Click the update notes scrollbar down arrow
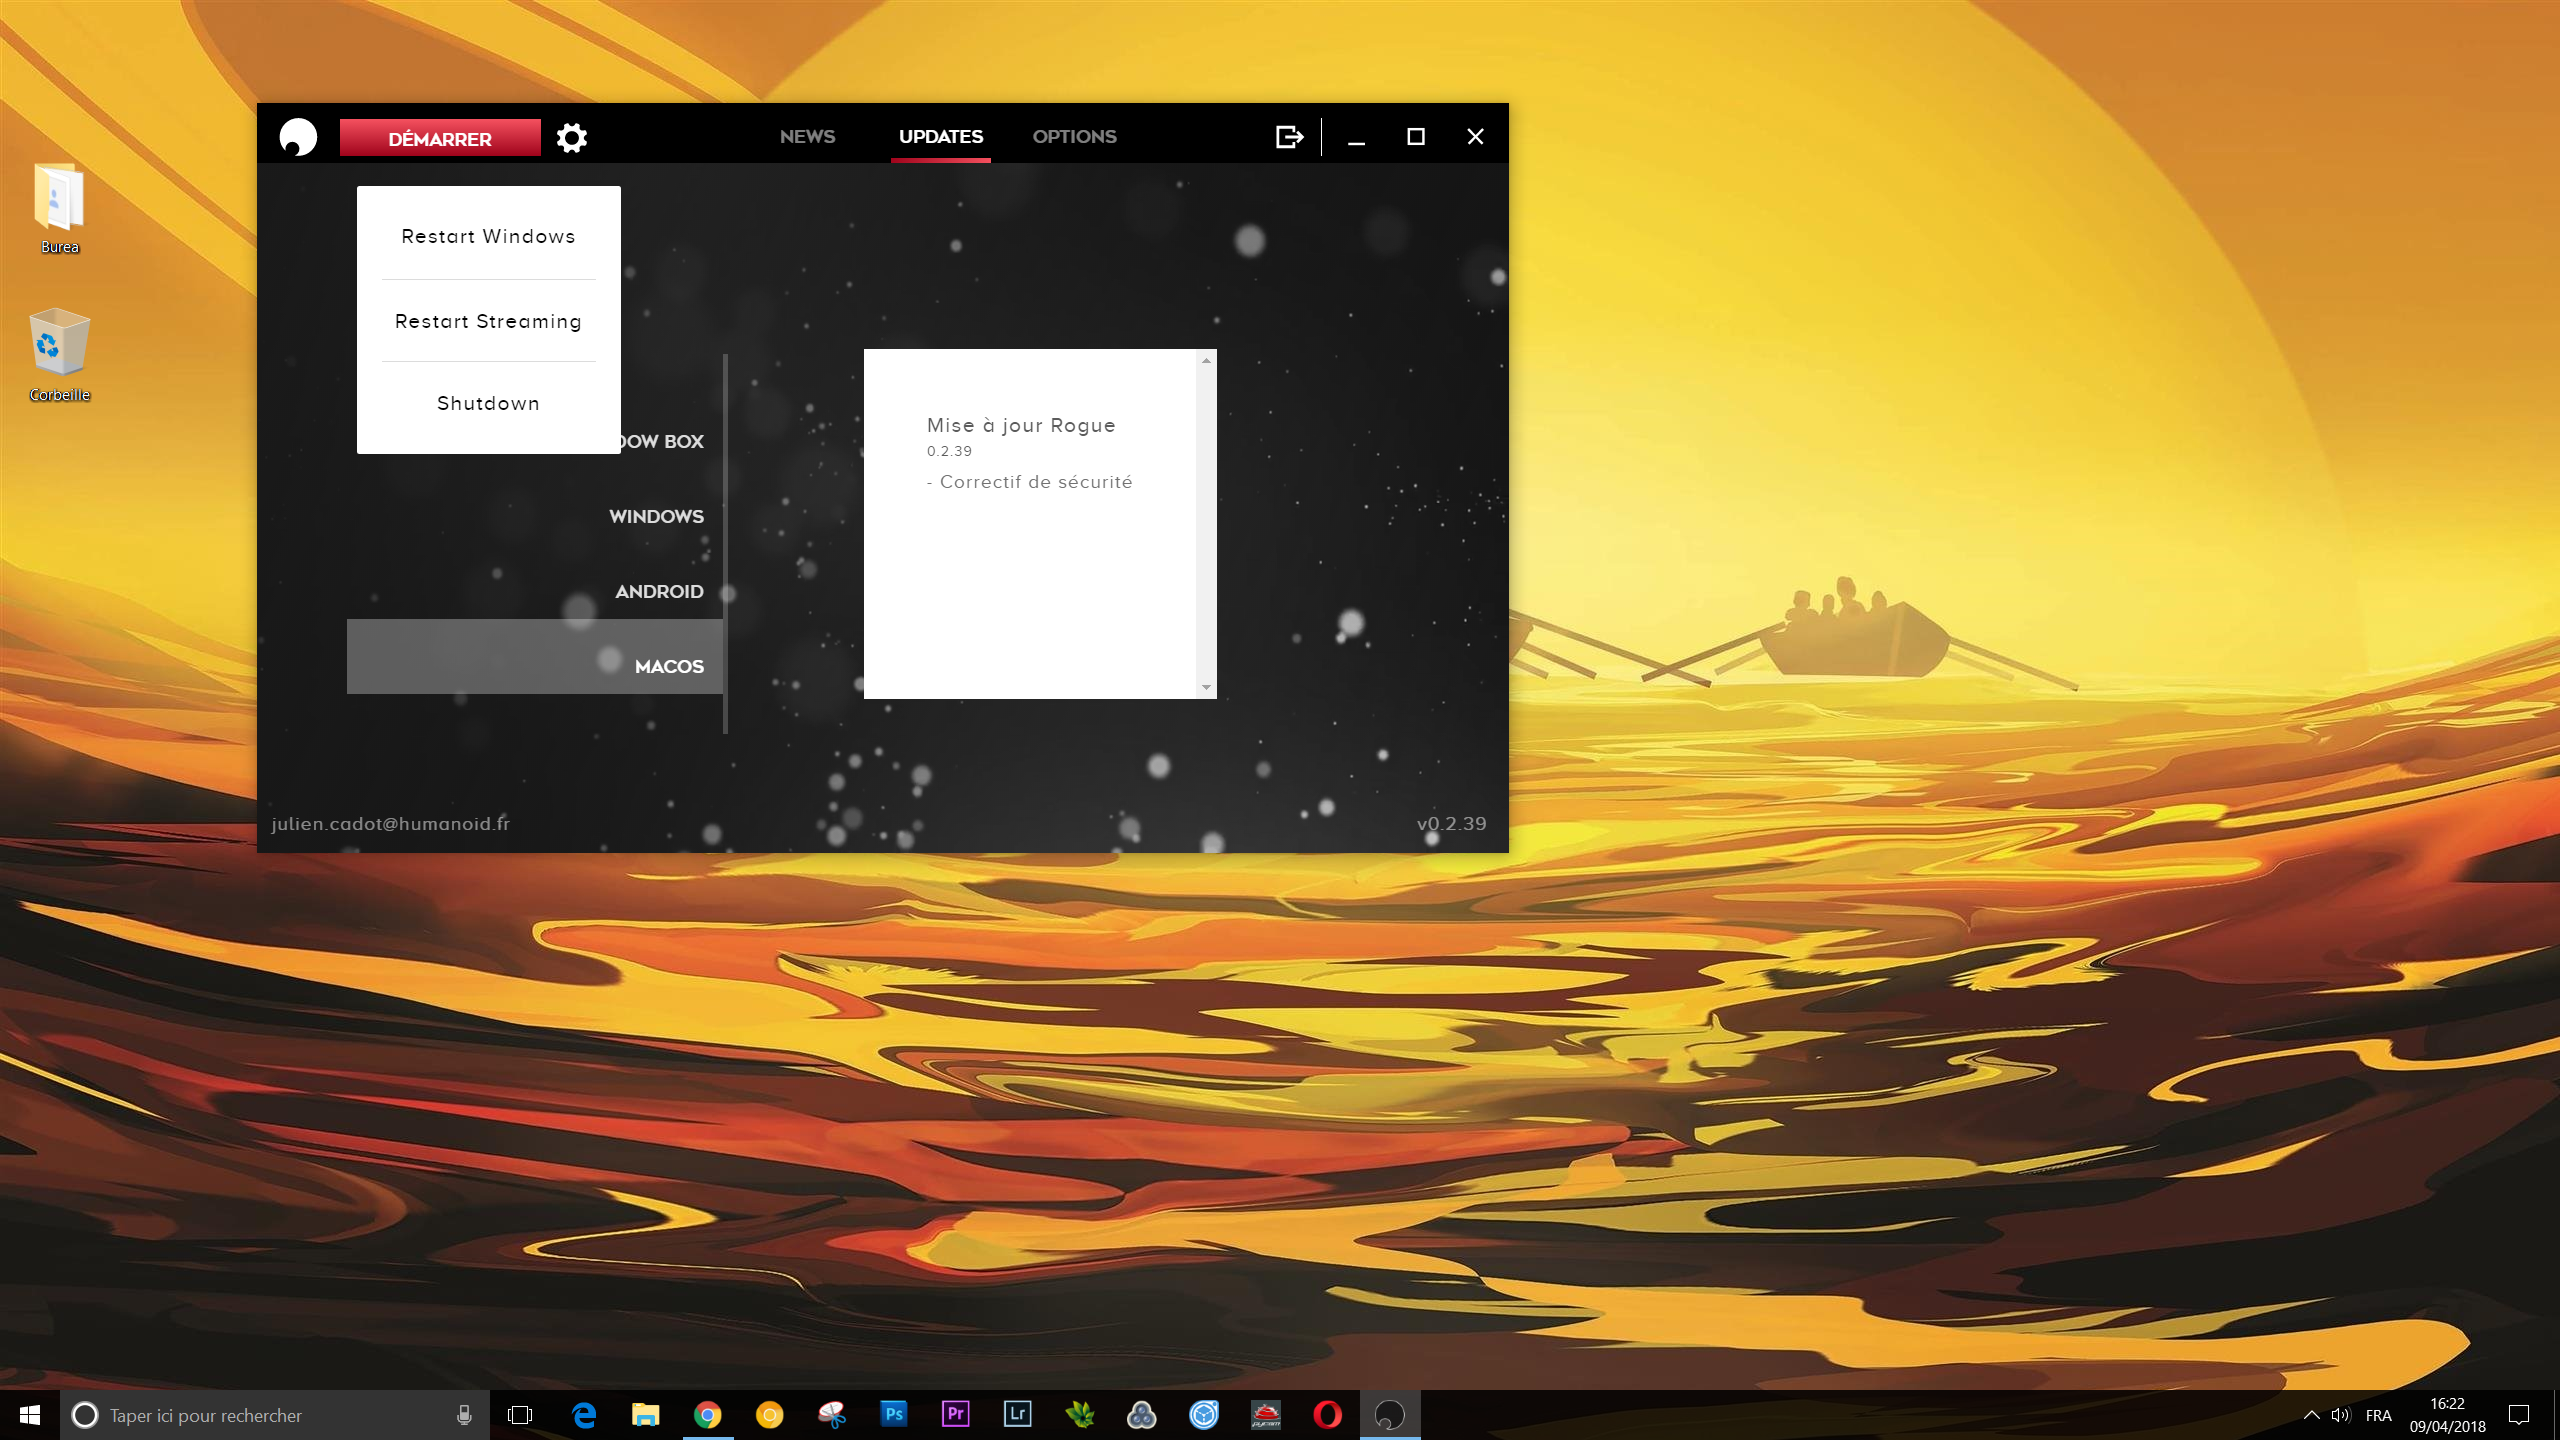Viewport: 2560px width, 1440px height. pyautogui.click(x=1206, y=688)
